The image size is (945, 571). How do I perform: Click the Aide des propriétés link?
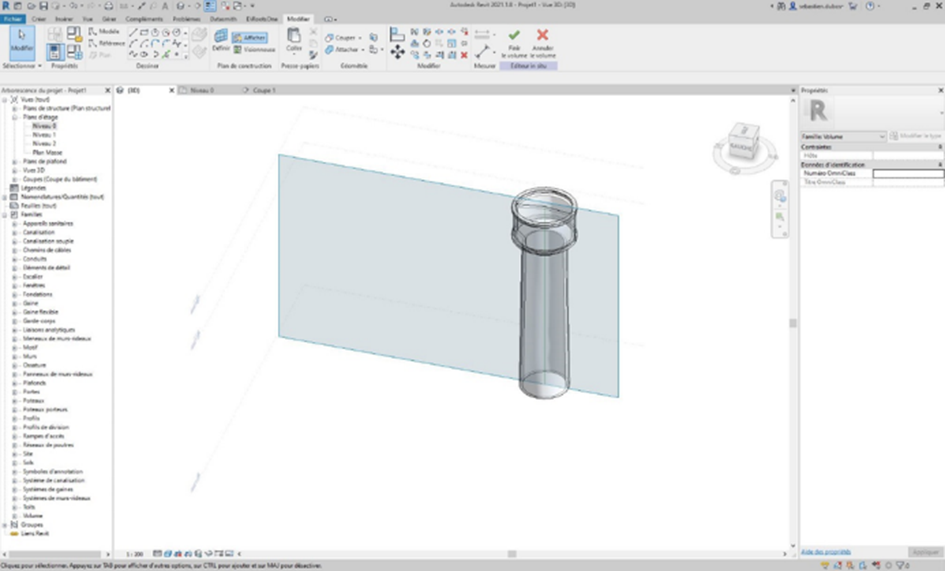point(824,552)
